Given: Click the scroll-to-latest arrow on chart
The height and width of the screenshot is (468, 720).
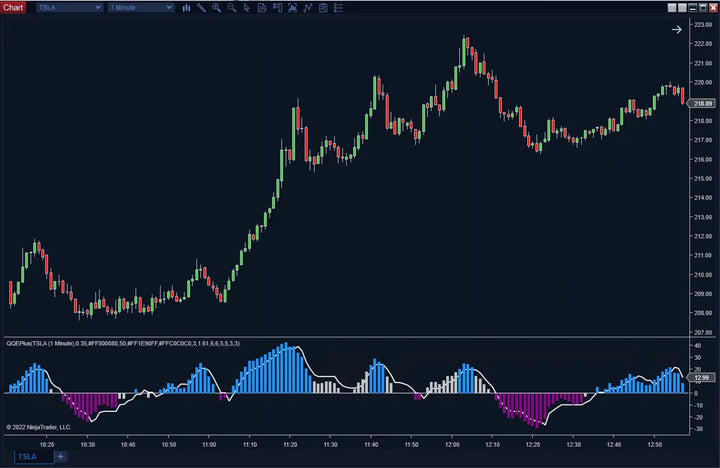Looking at the screenshot, I should click(676, 29).
